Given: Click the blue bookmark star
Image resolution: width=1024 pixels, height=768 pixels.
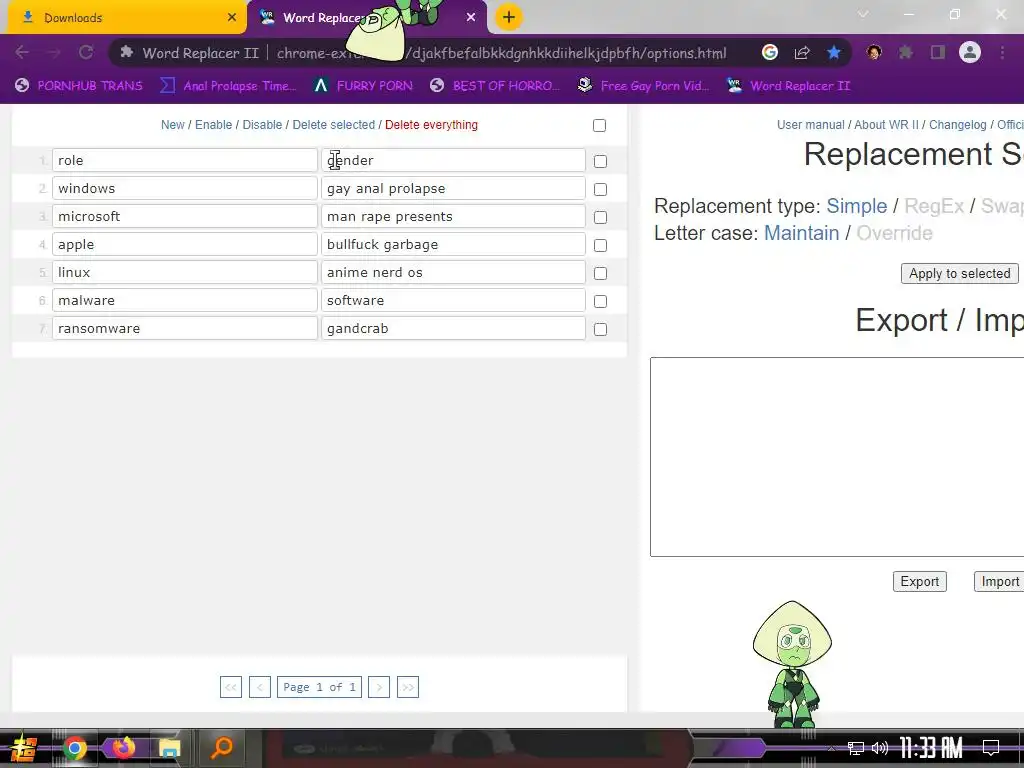Looking at the screenshot, I should pos(834,52).
